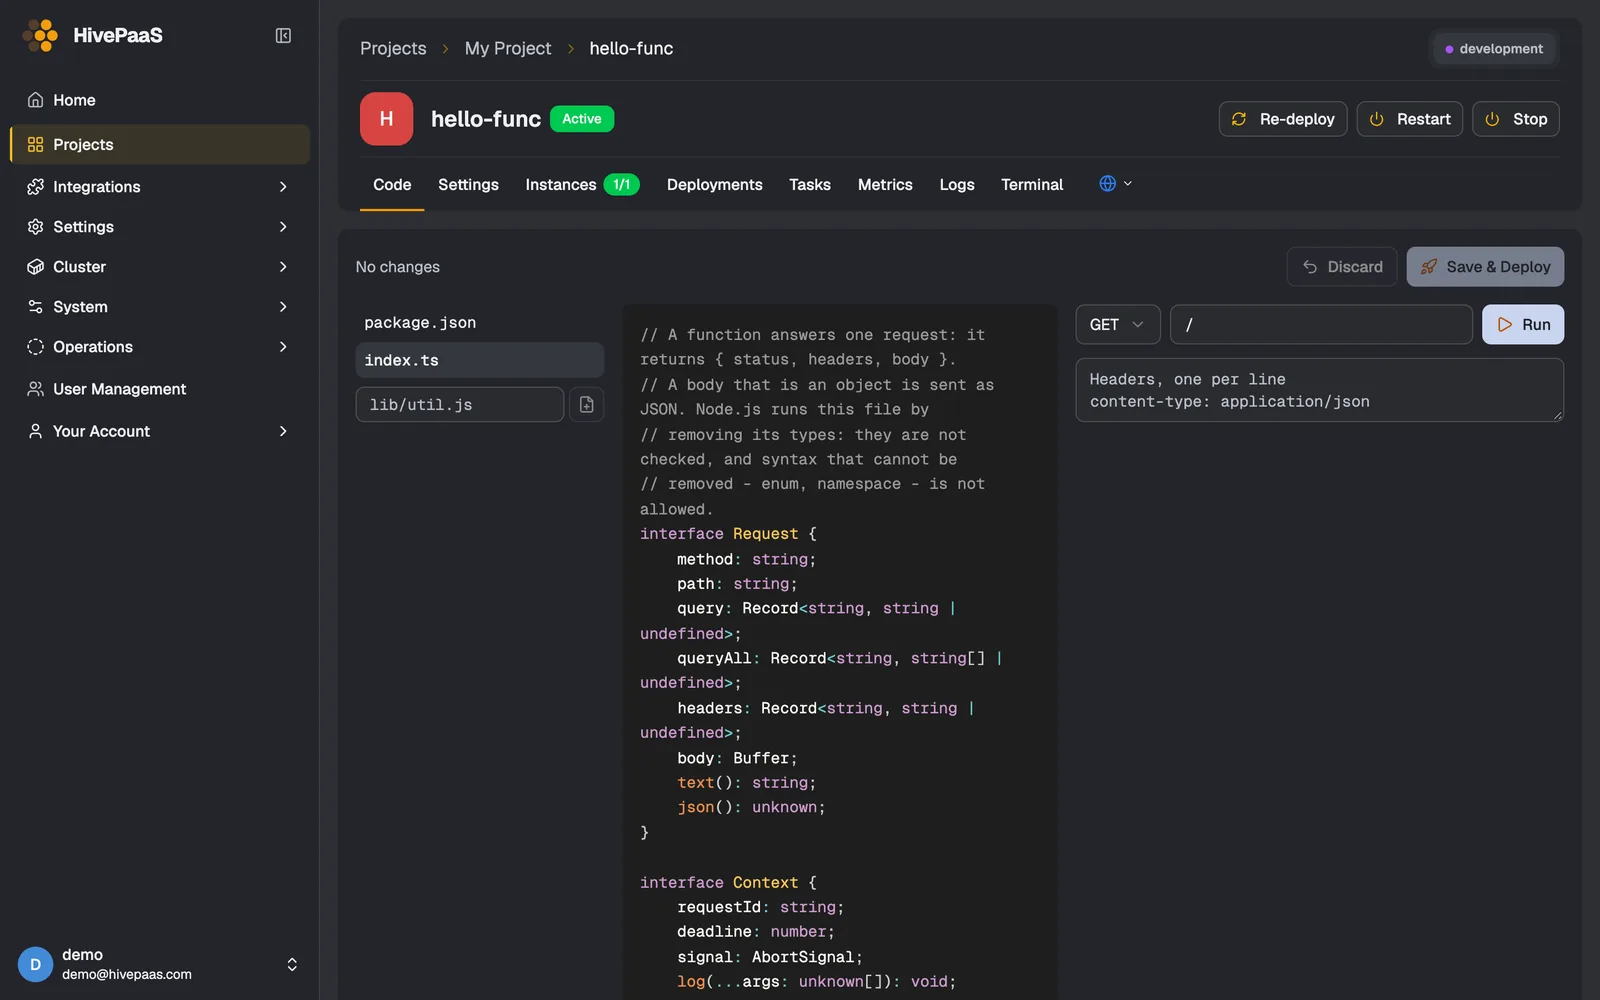Click the Integrations puzzle icon
Viewport: 1600px width, 1000px height.
[x=35, y=187]
